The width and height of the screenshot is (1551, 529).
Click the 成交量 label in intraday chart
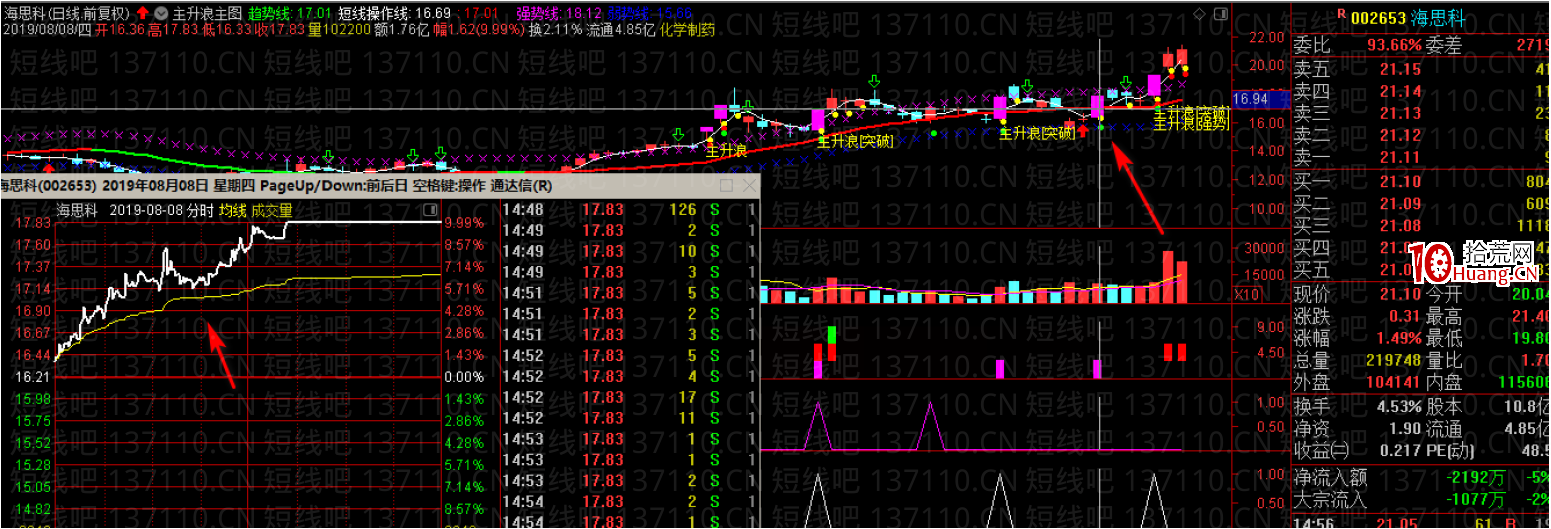(x=272, y=210)
